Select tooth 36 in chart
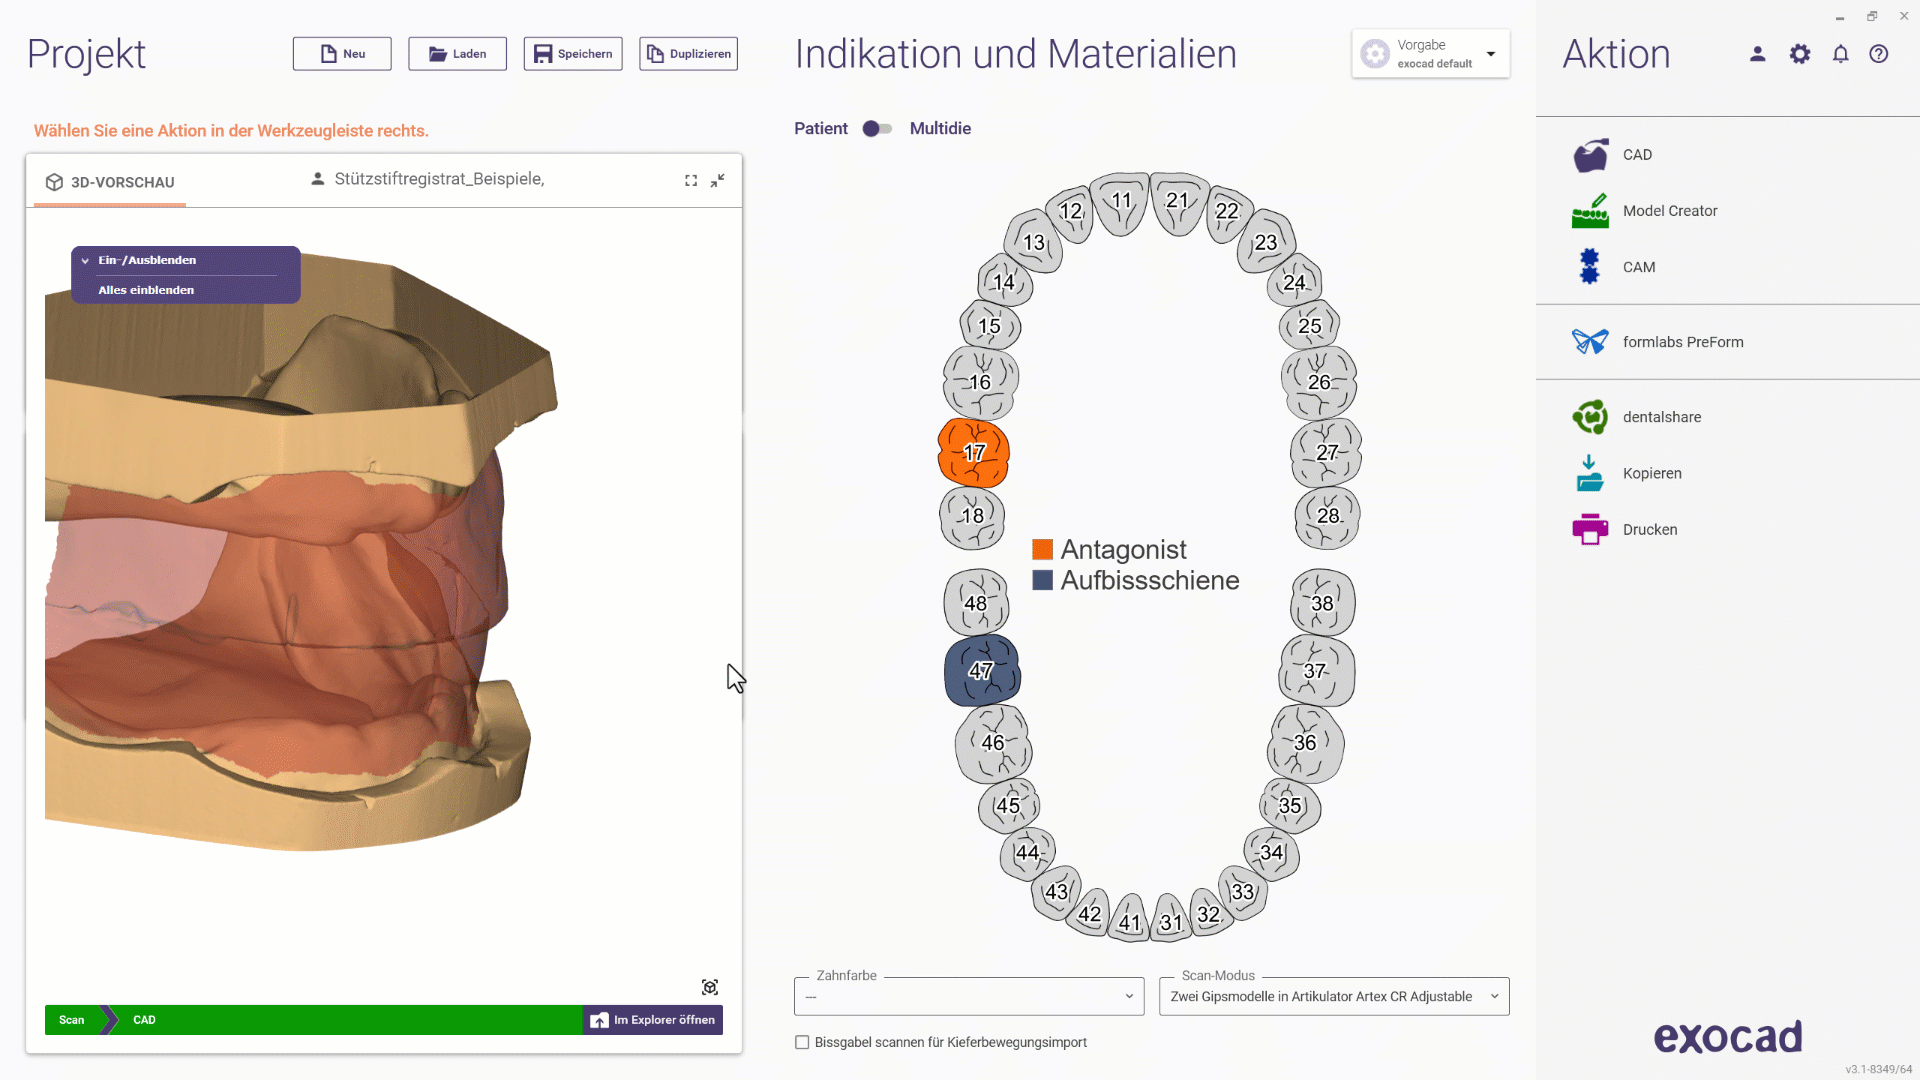Viewport: 1920px width, 1080px height. (1305, 743)
